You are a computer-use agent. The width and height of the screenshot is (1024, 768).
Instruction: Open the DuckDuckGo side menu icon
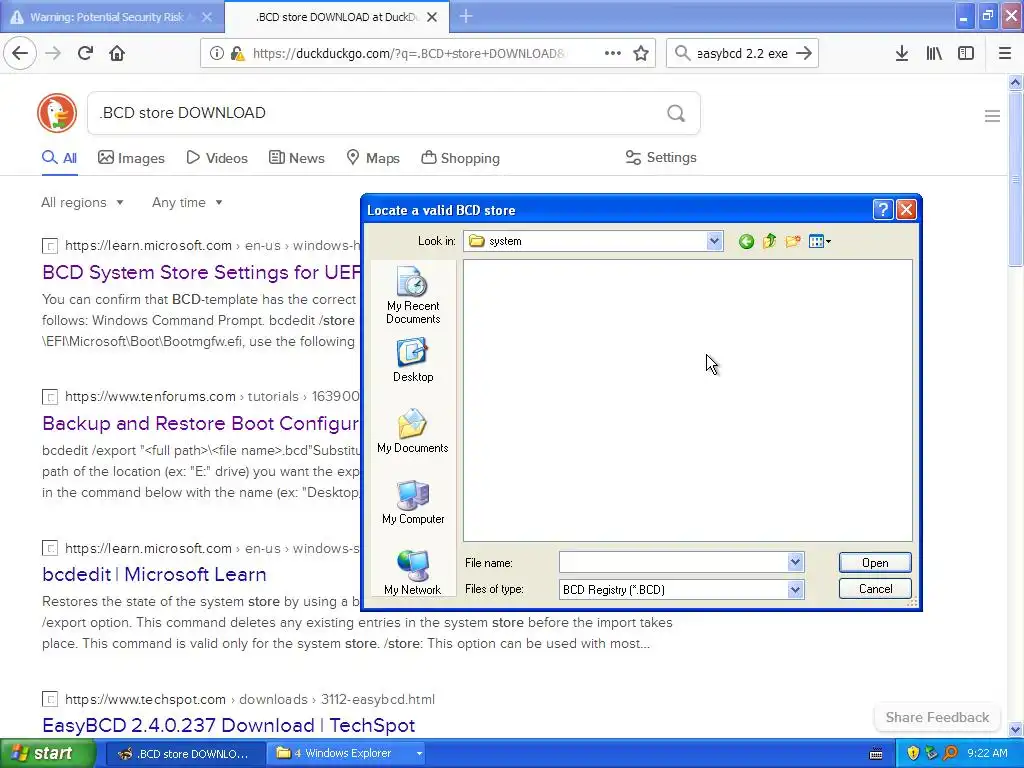coord(992,116)
